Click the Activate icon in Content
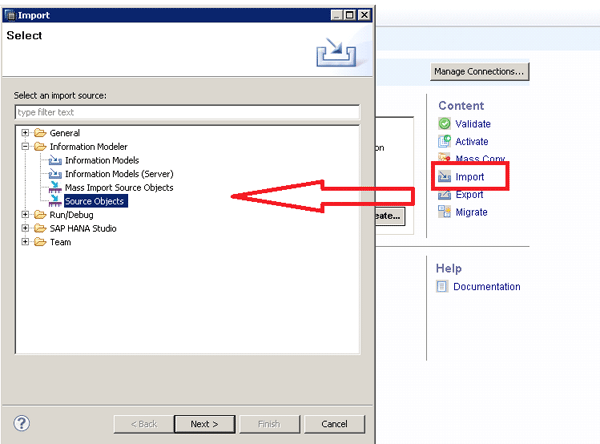The image size is (600, 444). coord(444,141)
